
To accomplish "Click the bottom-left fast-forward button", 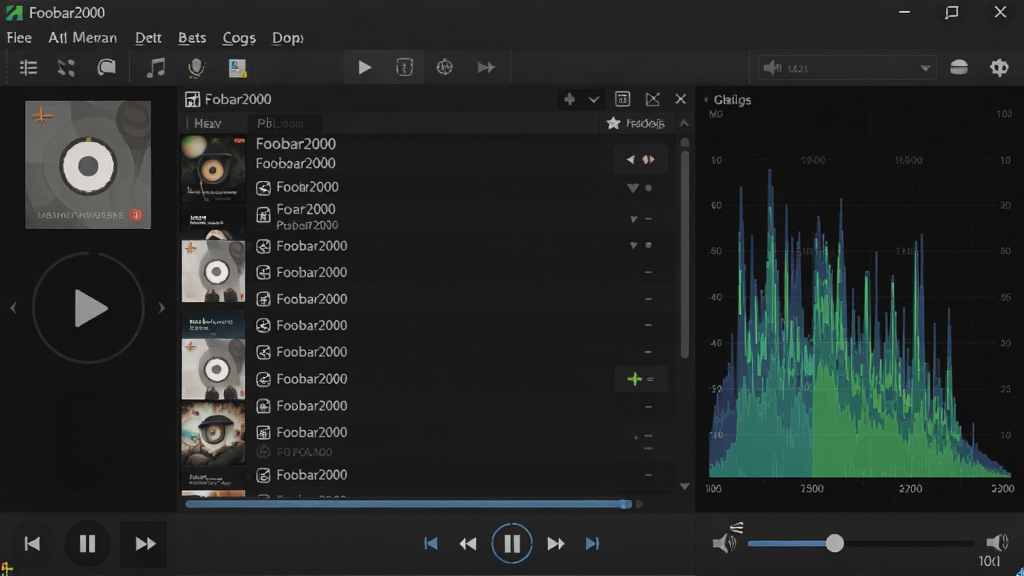I will (145, 543).
